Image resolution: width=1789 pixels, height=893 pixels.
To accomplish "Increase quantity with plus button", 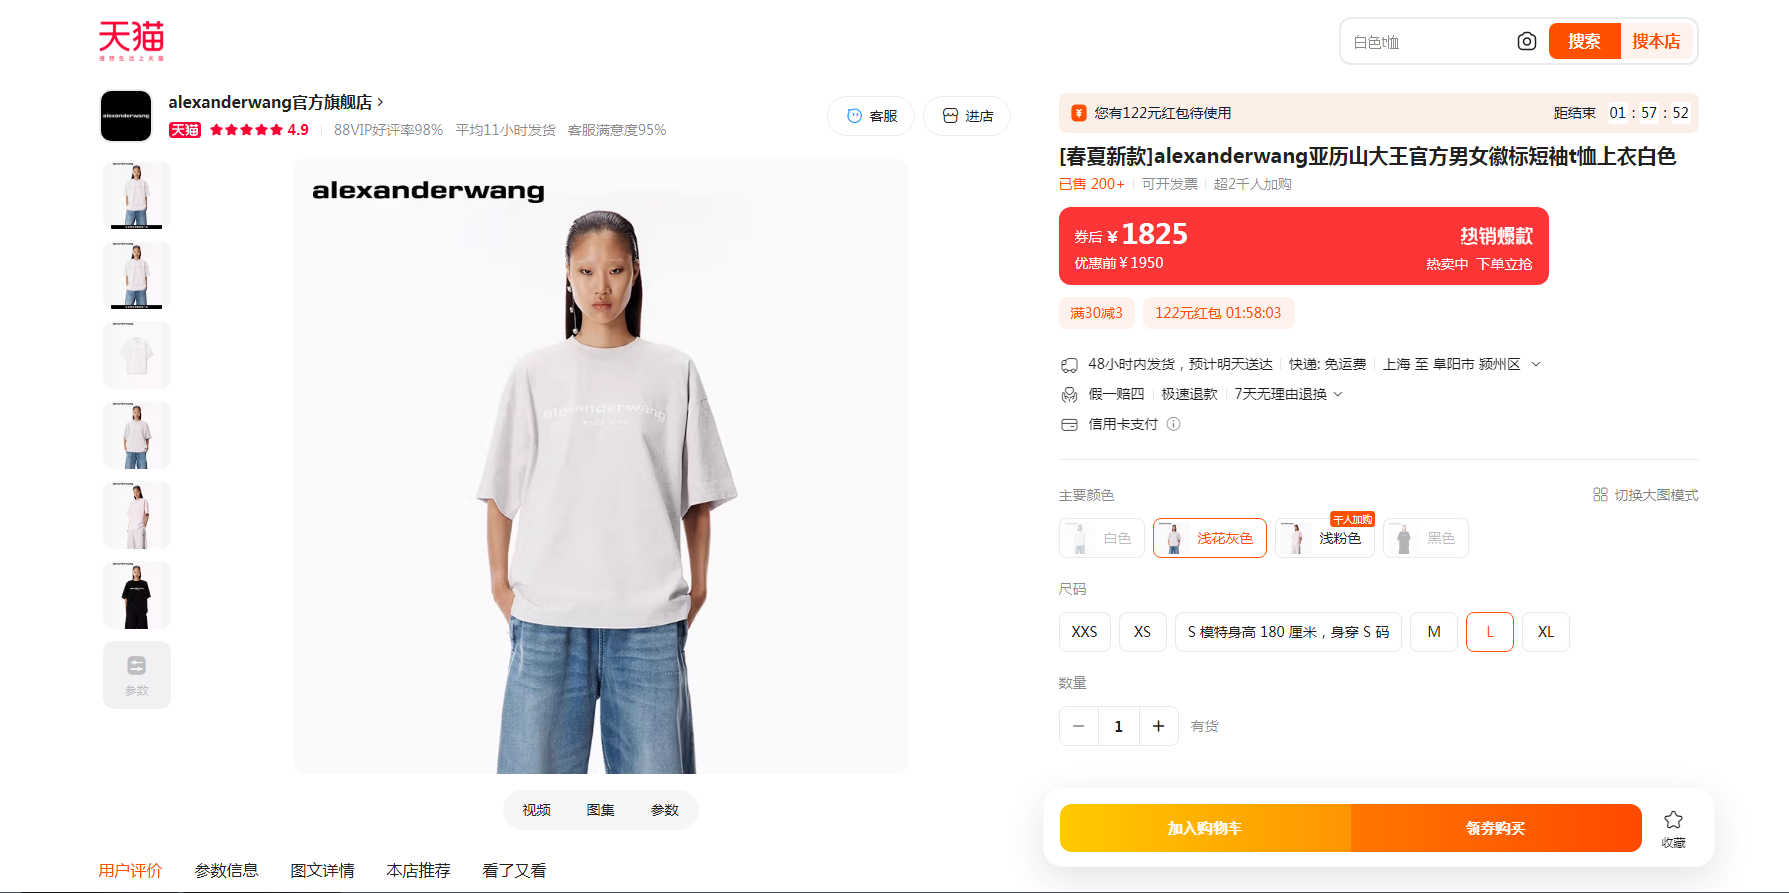I will pyautogui.click(x=1158, y=726).
